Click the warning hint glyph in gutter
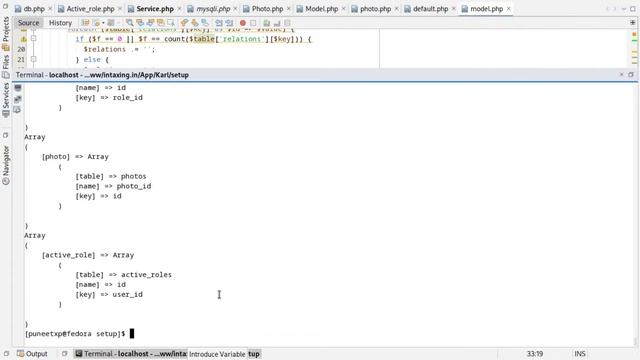 click(x=23, y=39)
